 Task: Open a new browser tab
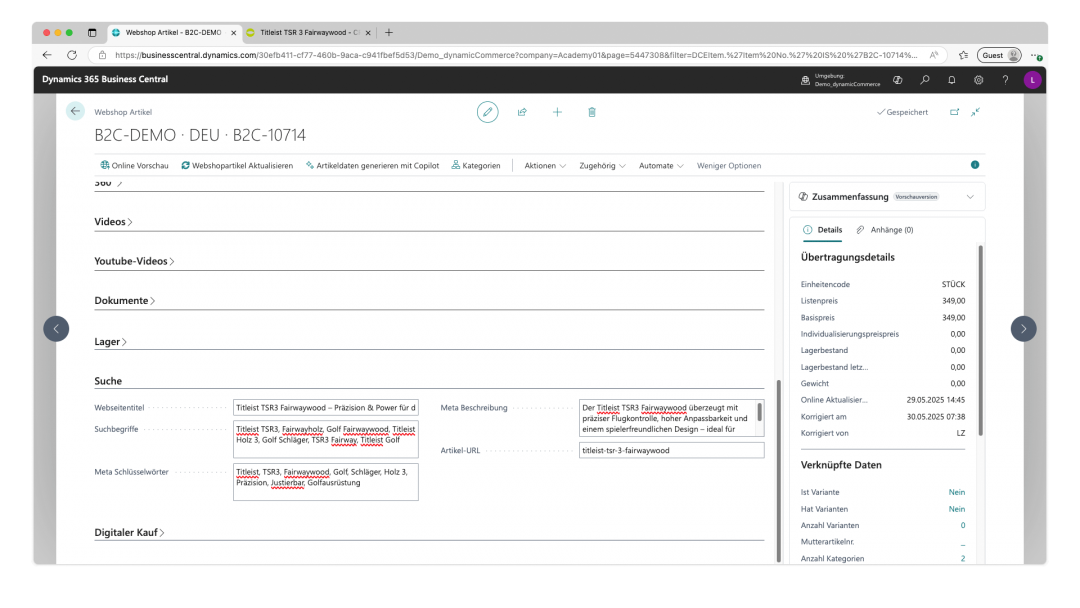[388, 32]
